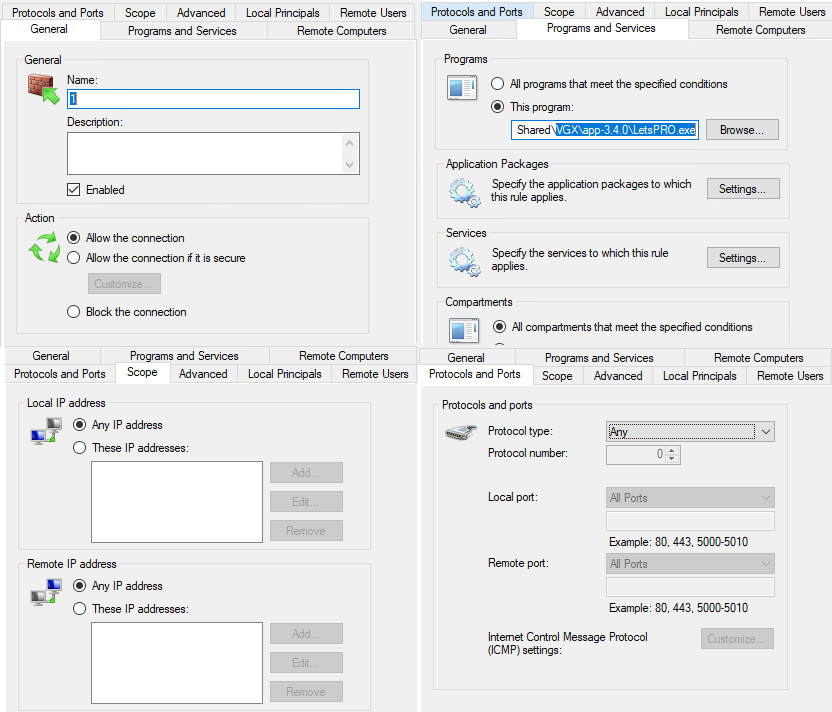Viewport: 832px width, 712px height.
Task: Expand the Remote port dropdown
Action: coord(690,564)
